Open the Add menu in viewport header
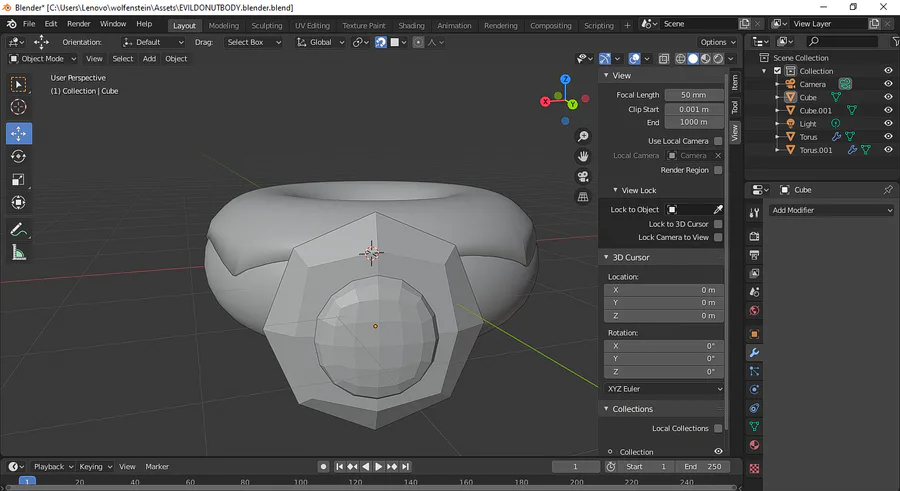Image resolution: width=900 pixels, height=491 pixels. (149, 59)
